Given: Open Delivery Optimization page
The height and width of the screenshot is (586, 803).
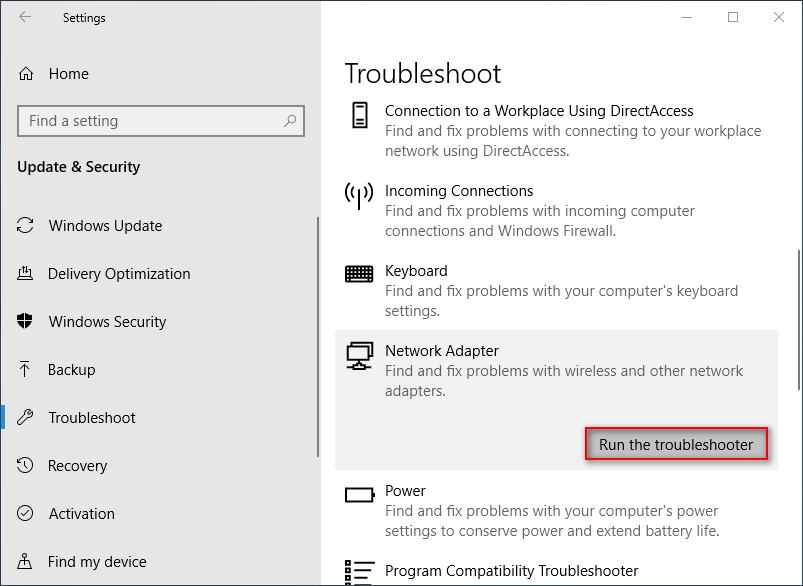Looking at the screenshot, I should (119, 274).
